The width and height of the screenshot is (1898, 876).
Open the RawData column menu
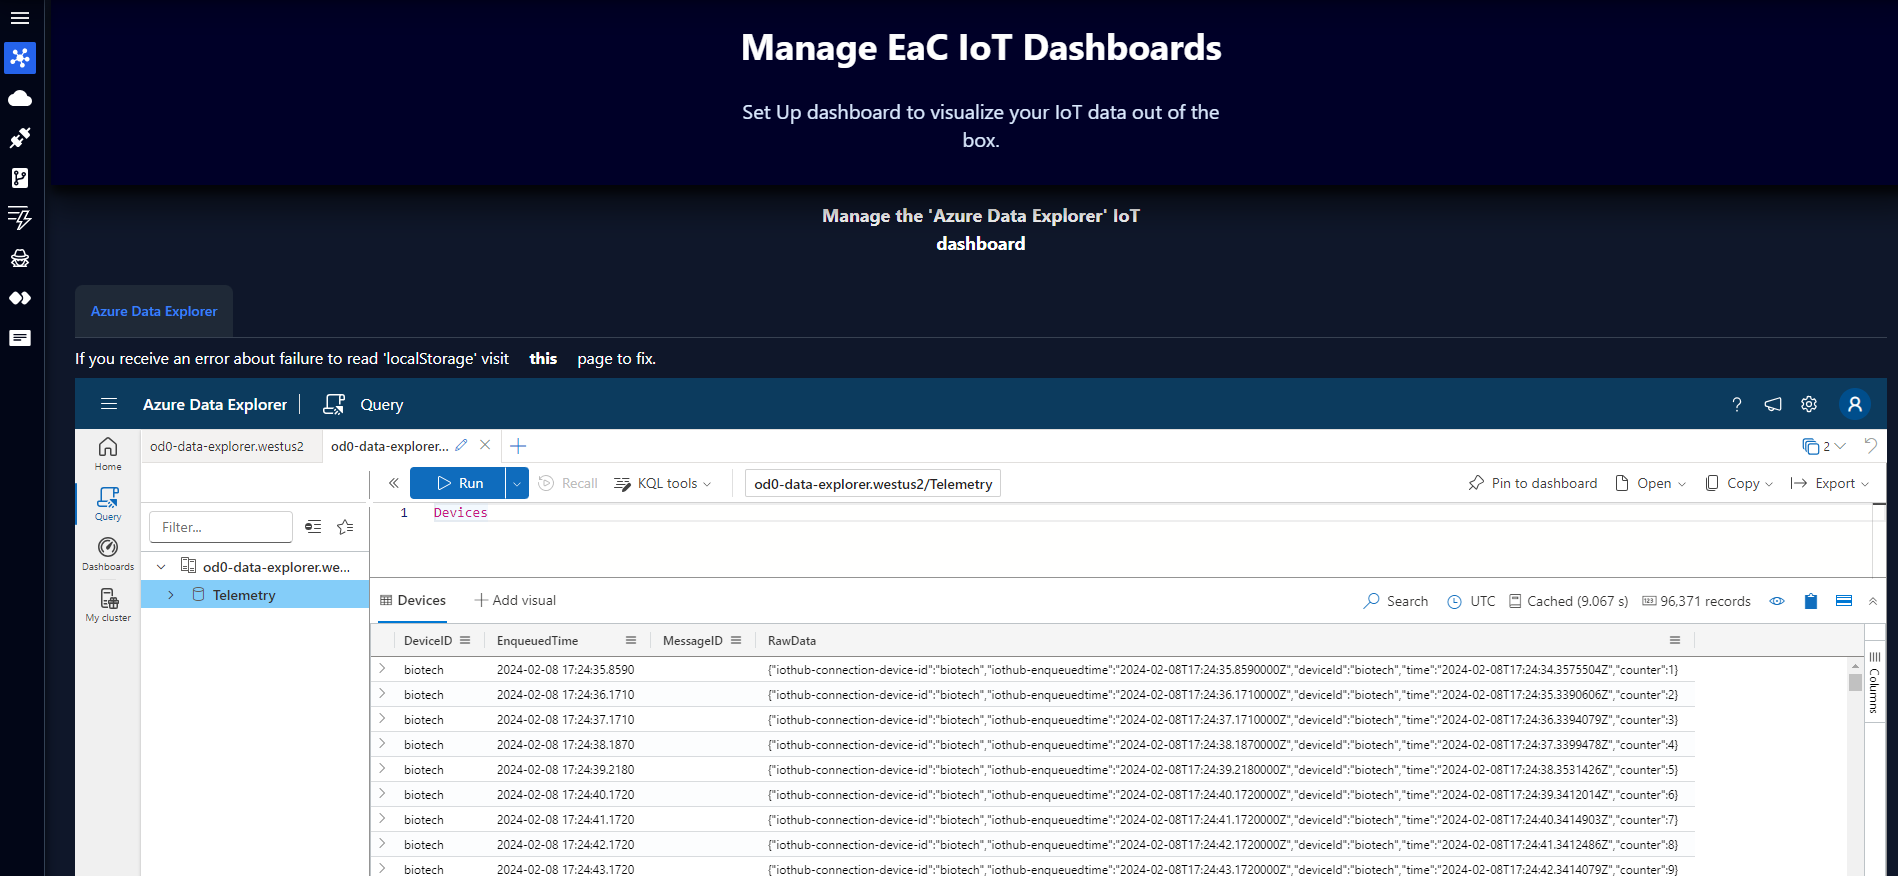[x=1675, y=640]
